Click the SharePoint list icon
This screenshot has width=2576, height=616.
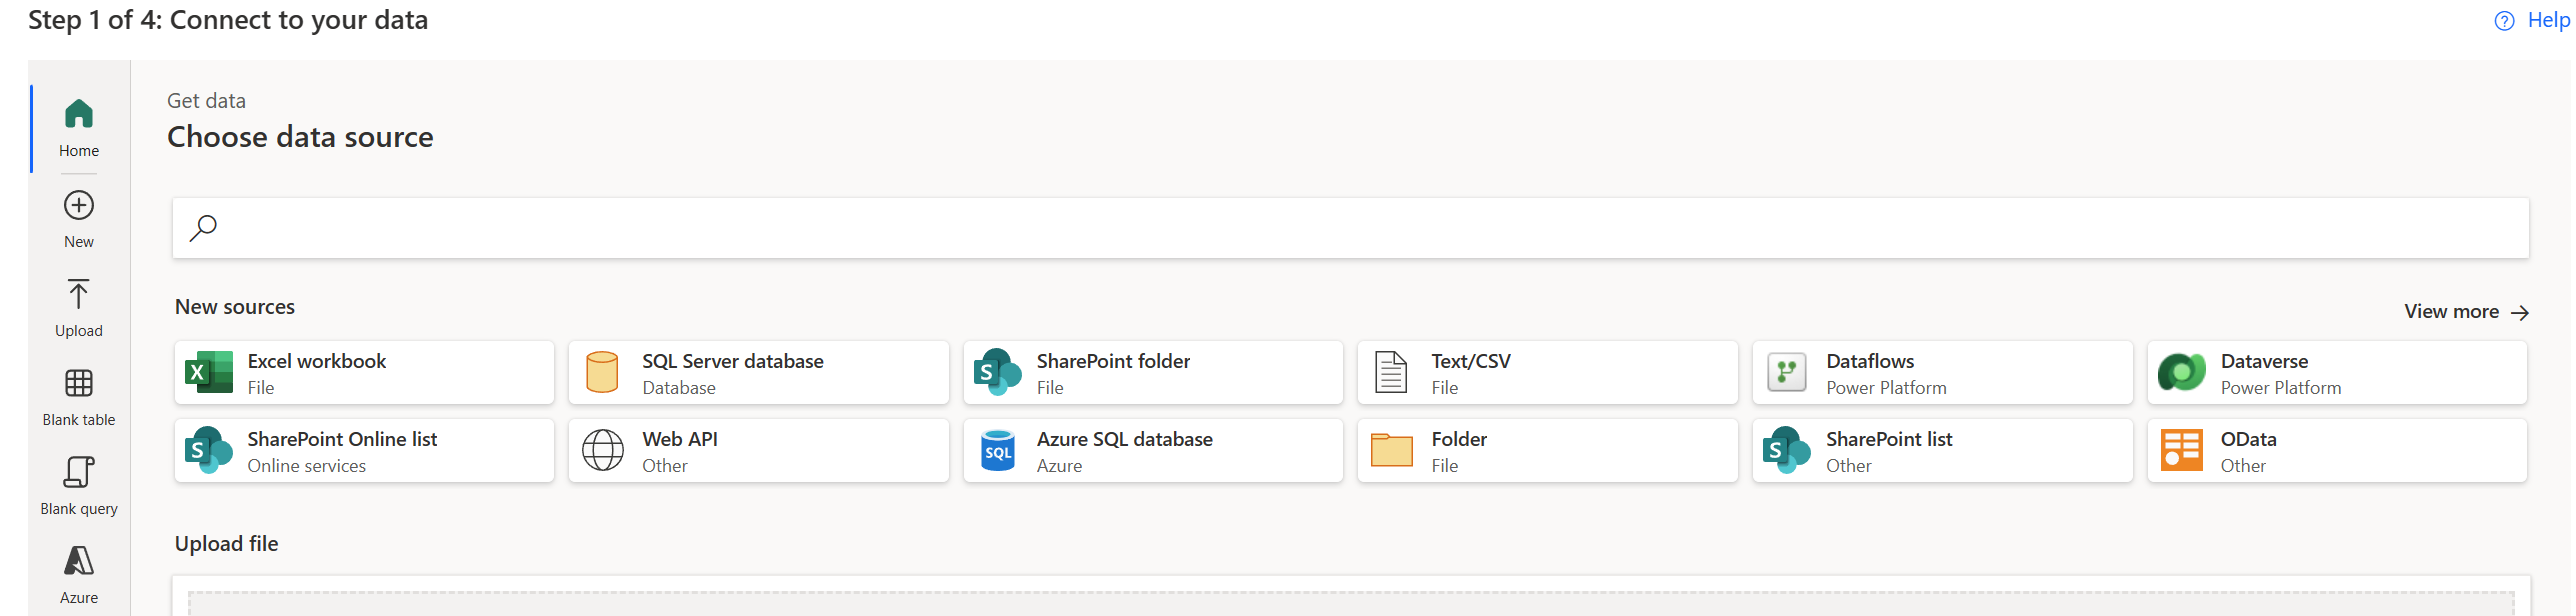(1786, 451)
